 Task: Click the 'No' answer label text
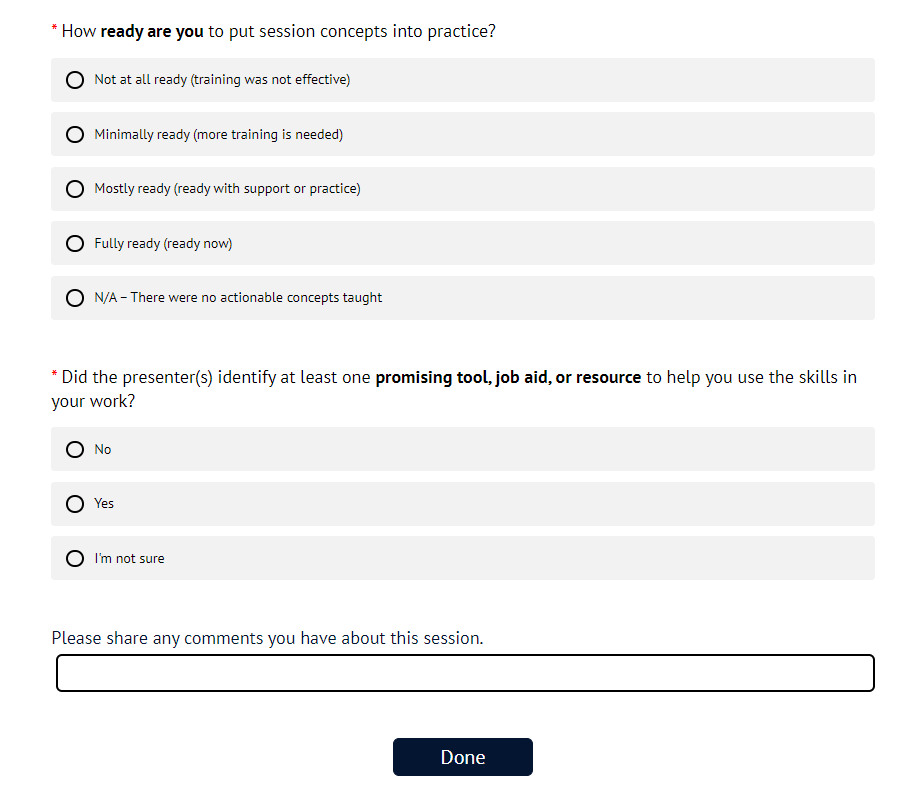(103, 450)
